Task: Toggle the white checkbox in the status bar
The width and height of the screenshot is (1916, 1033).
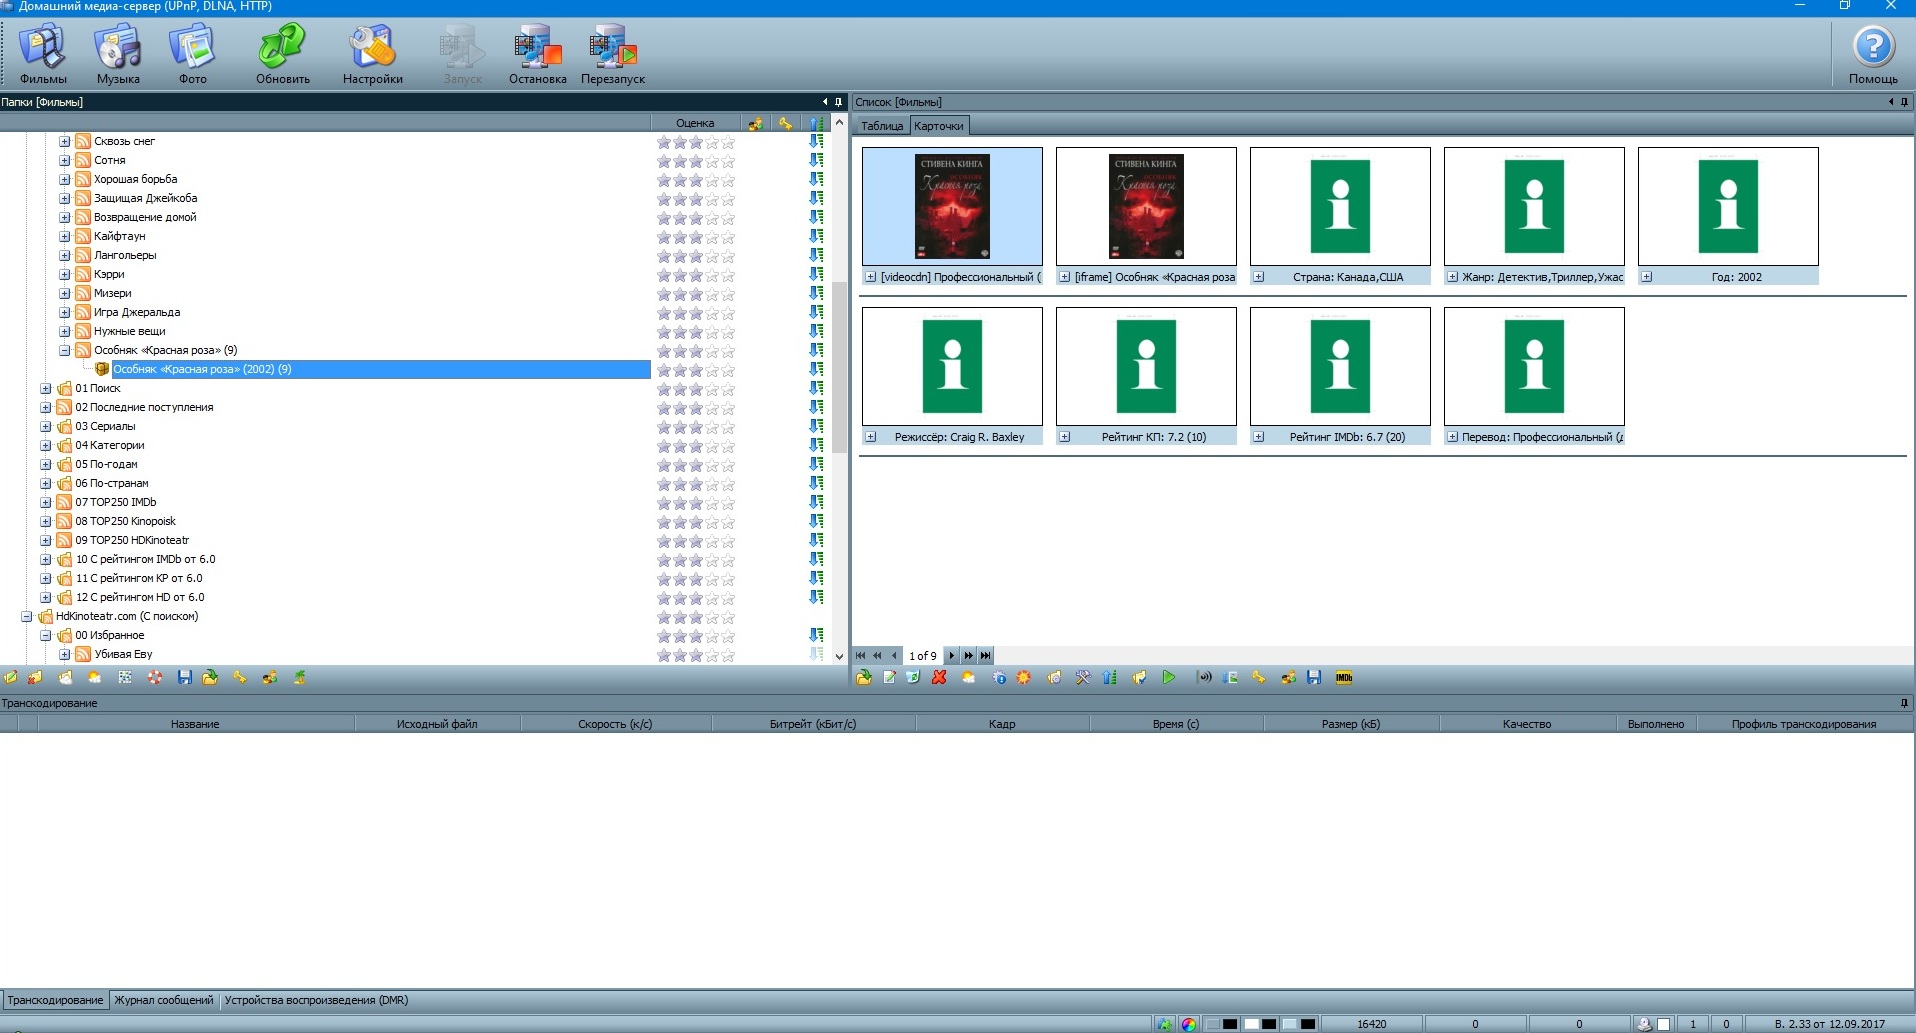Action: (x=1664, y=1024)
